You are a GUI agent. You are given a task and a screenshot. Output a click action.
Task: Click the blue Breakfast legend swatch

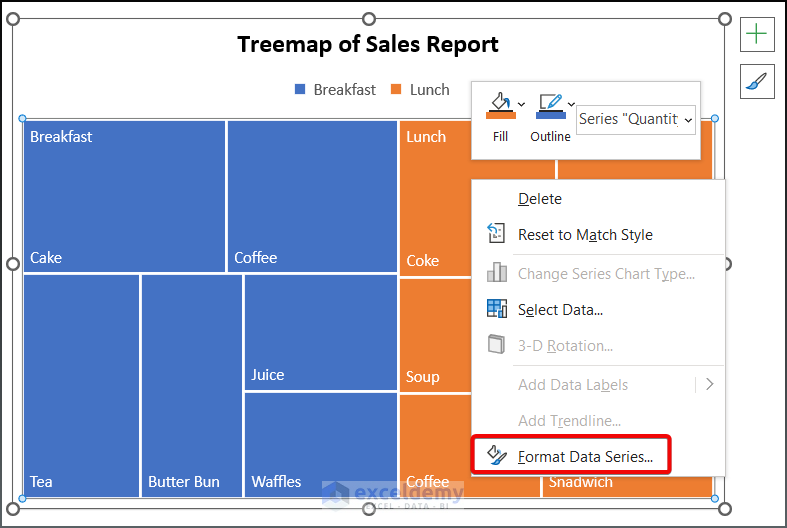click(300, 90)
